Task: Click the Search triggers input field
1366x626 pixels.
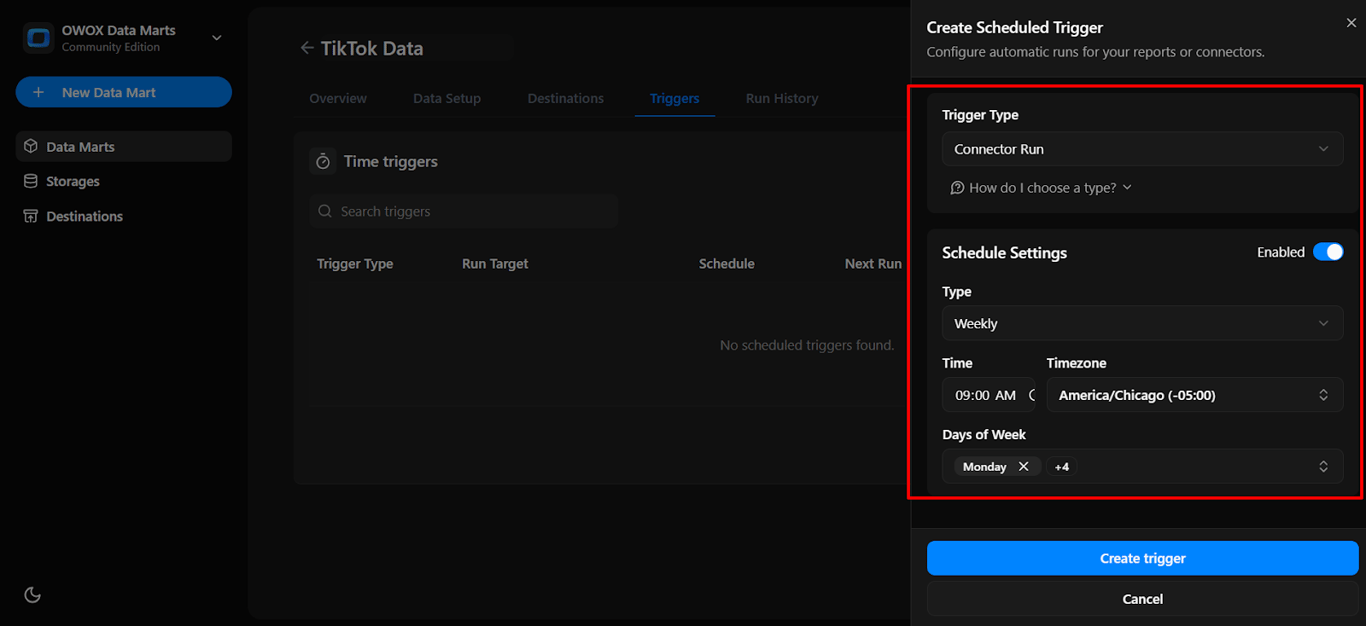Action: [464, 211]
